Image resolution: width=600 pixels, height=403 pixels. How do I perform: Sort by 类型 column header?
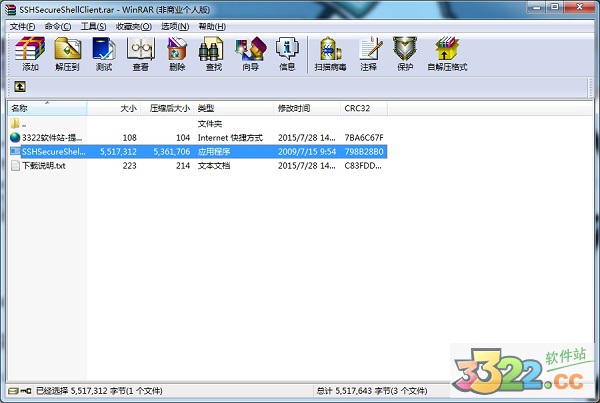tap(234, 108)
